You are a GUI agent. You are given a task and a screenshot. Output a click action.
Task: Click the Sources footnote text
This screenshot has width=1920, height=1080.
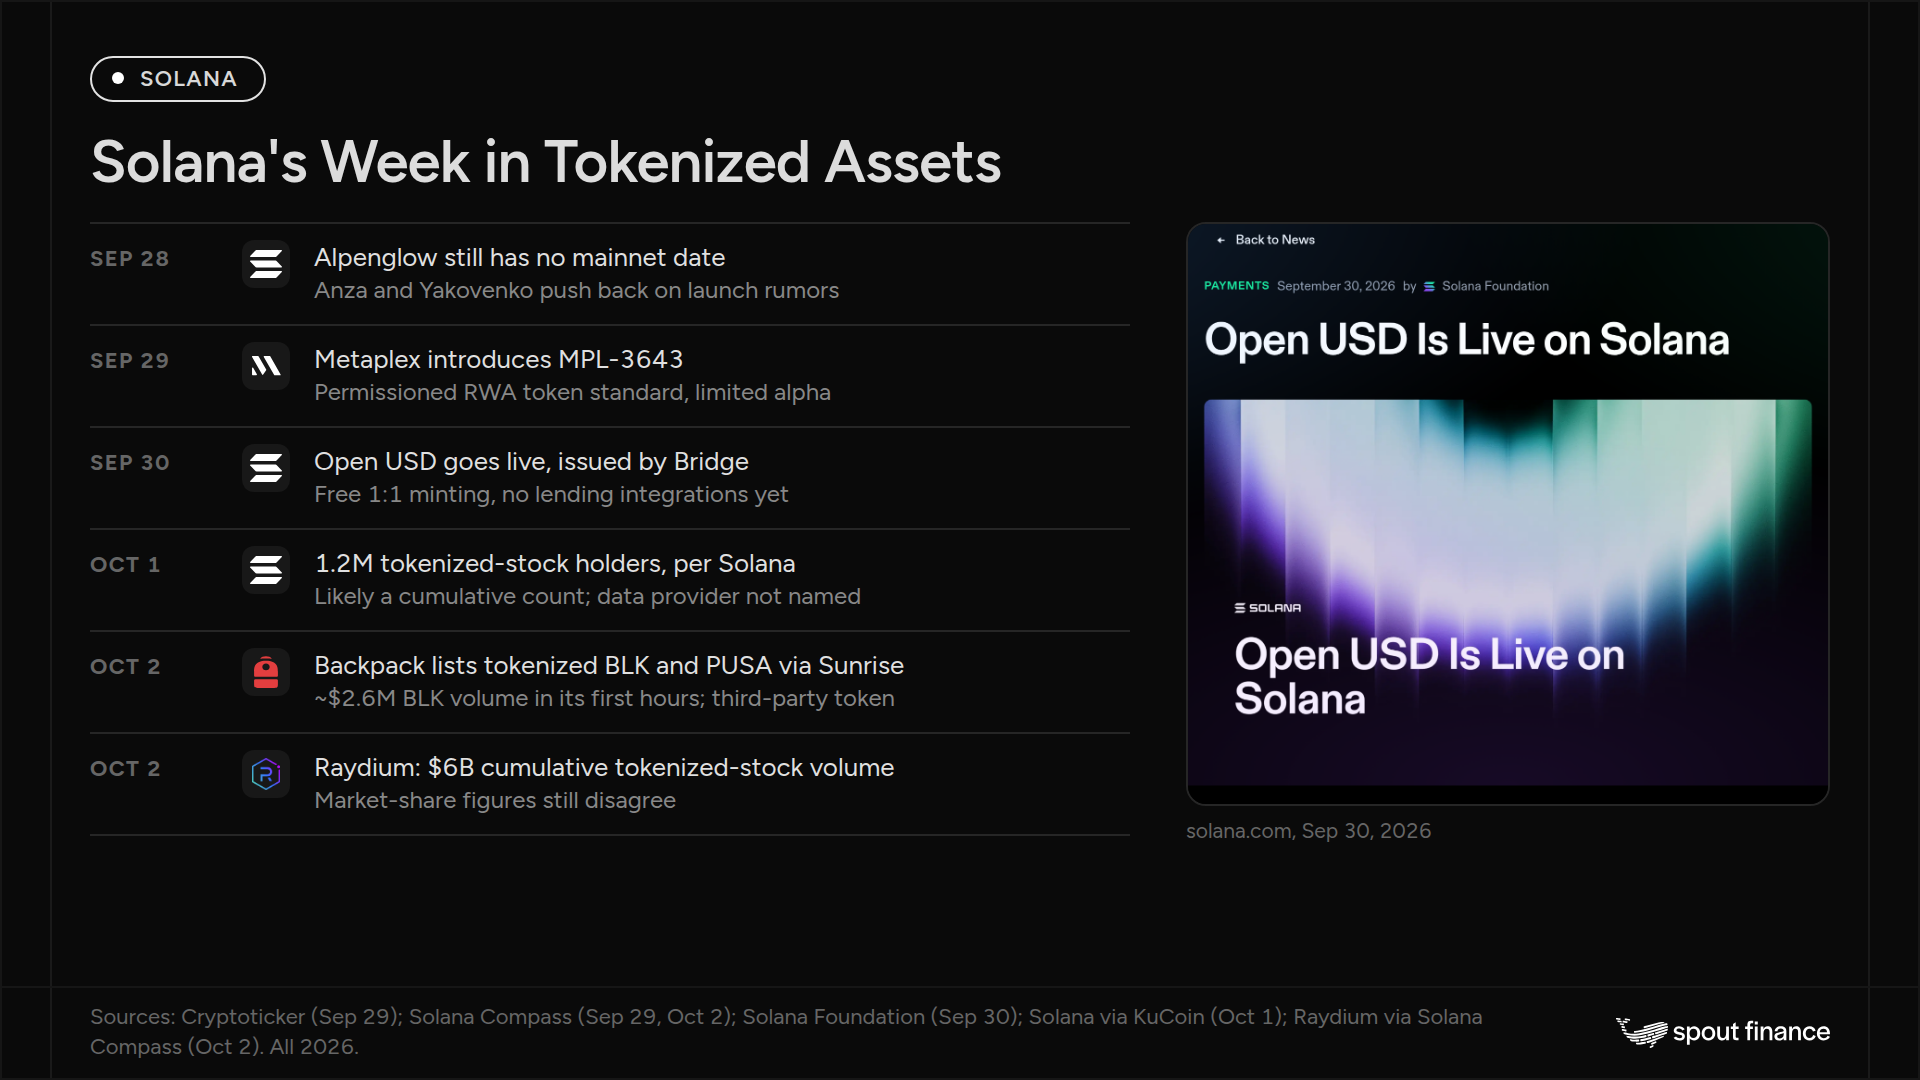tap(786, 1032)
